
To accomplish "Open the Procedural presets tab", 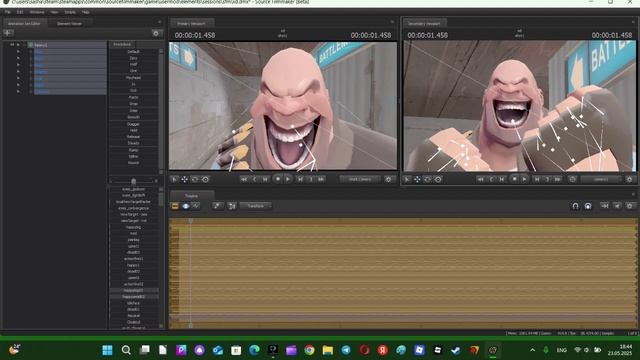I will [122, 44].
